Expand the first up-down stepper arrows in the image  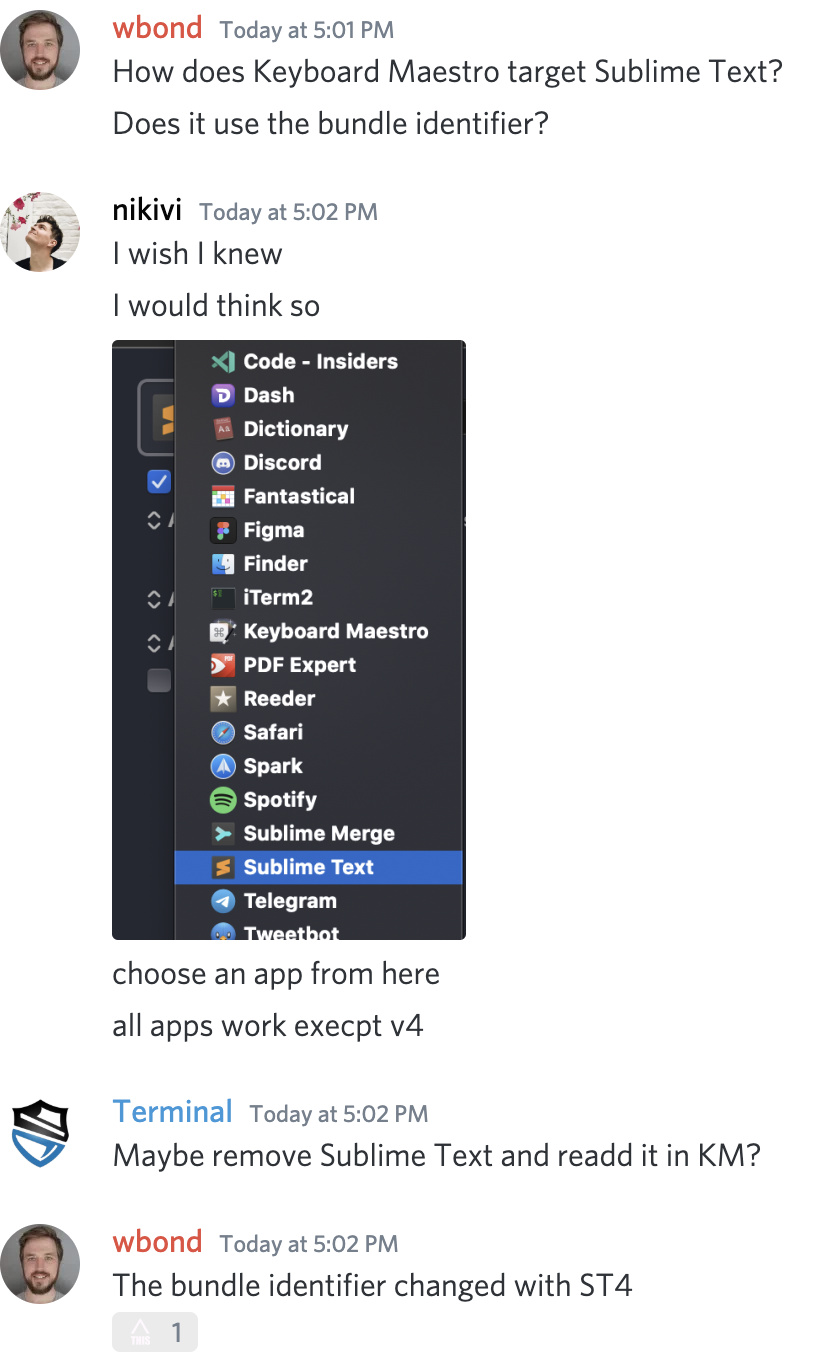coord(154,520)
